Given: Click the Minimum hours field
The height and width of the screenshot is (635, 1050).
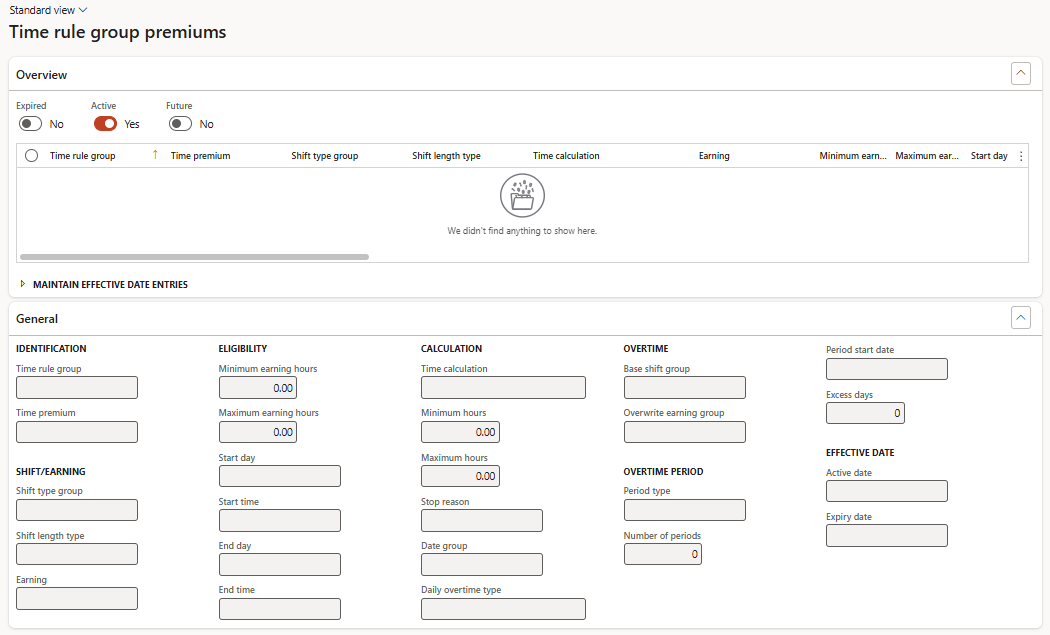Looking at the screenshot, I should (x=460, y=432).
